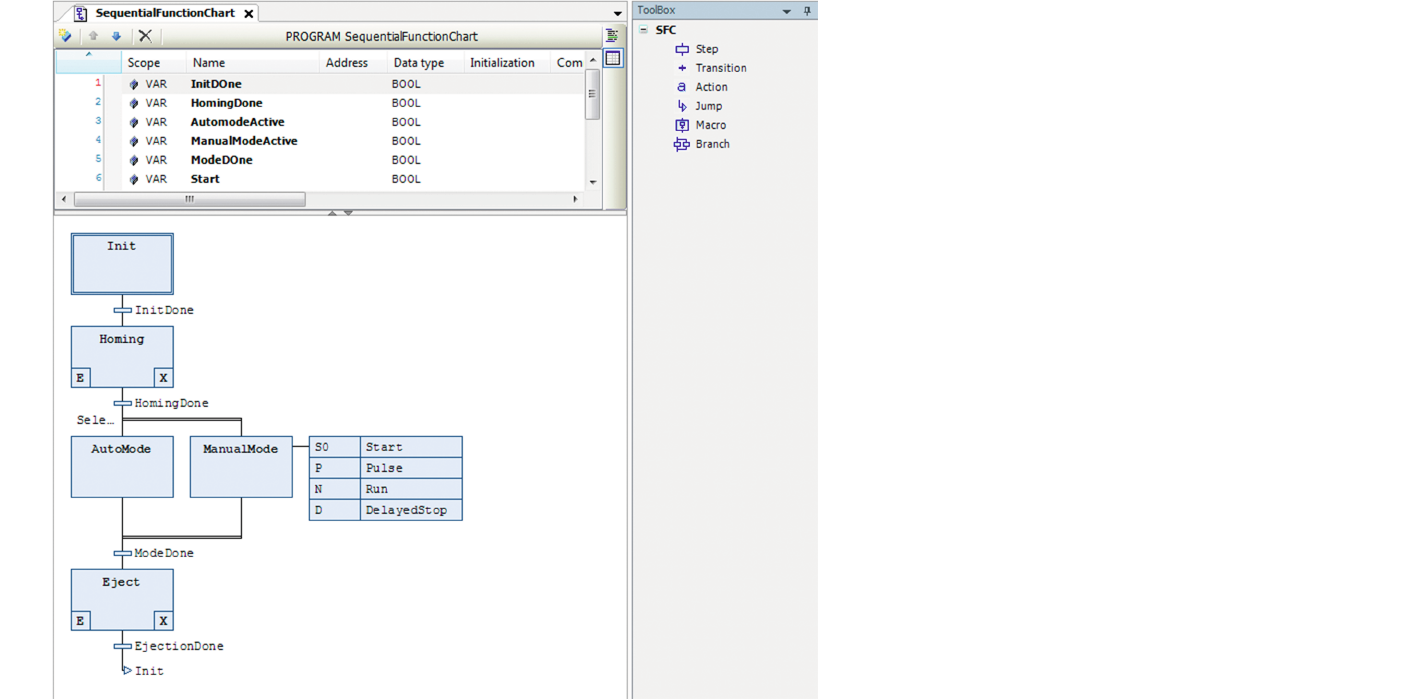Open the ToolBox panel dropdown arrow

coord(786,11)
